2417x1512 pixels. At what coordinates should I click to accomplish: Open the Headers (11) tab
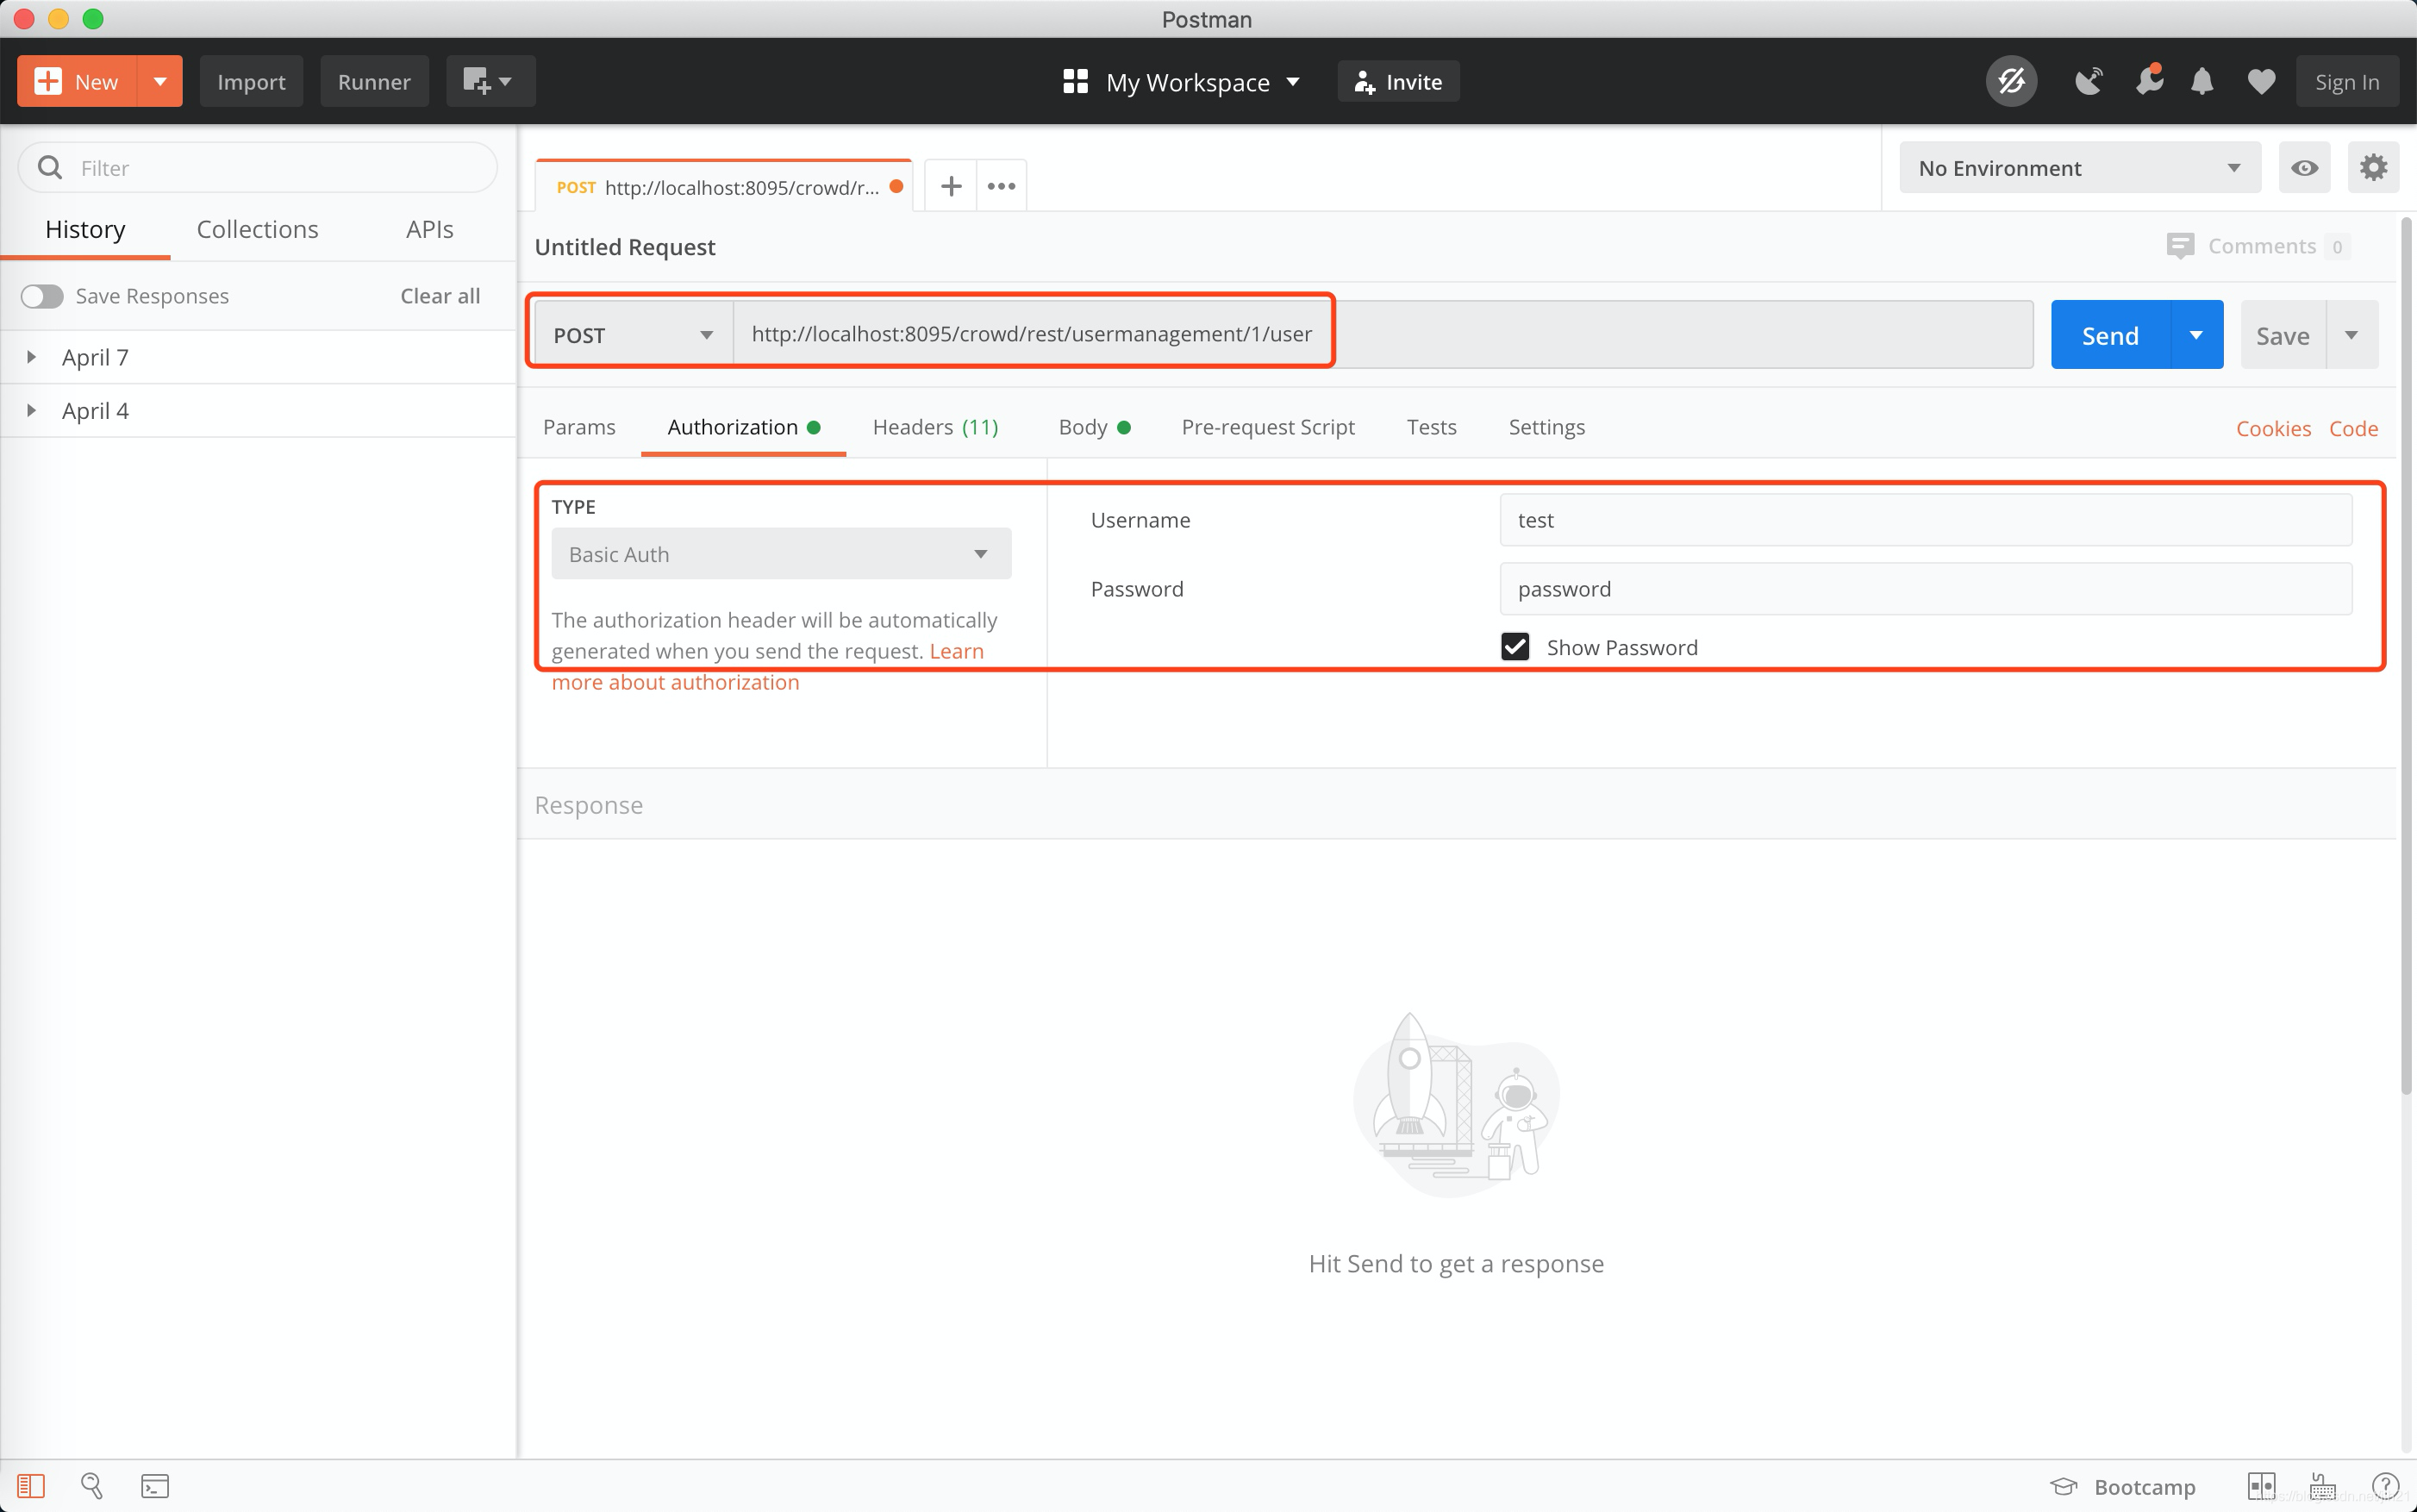935,427
